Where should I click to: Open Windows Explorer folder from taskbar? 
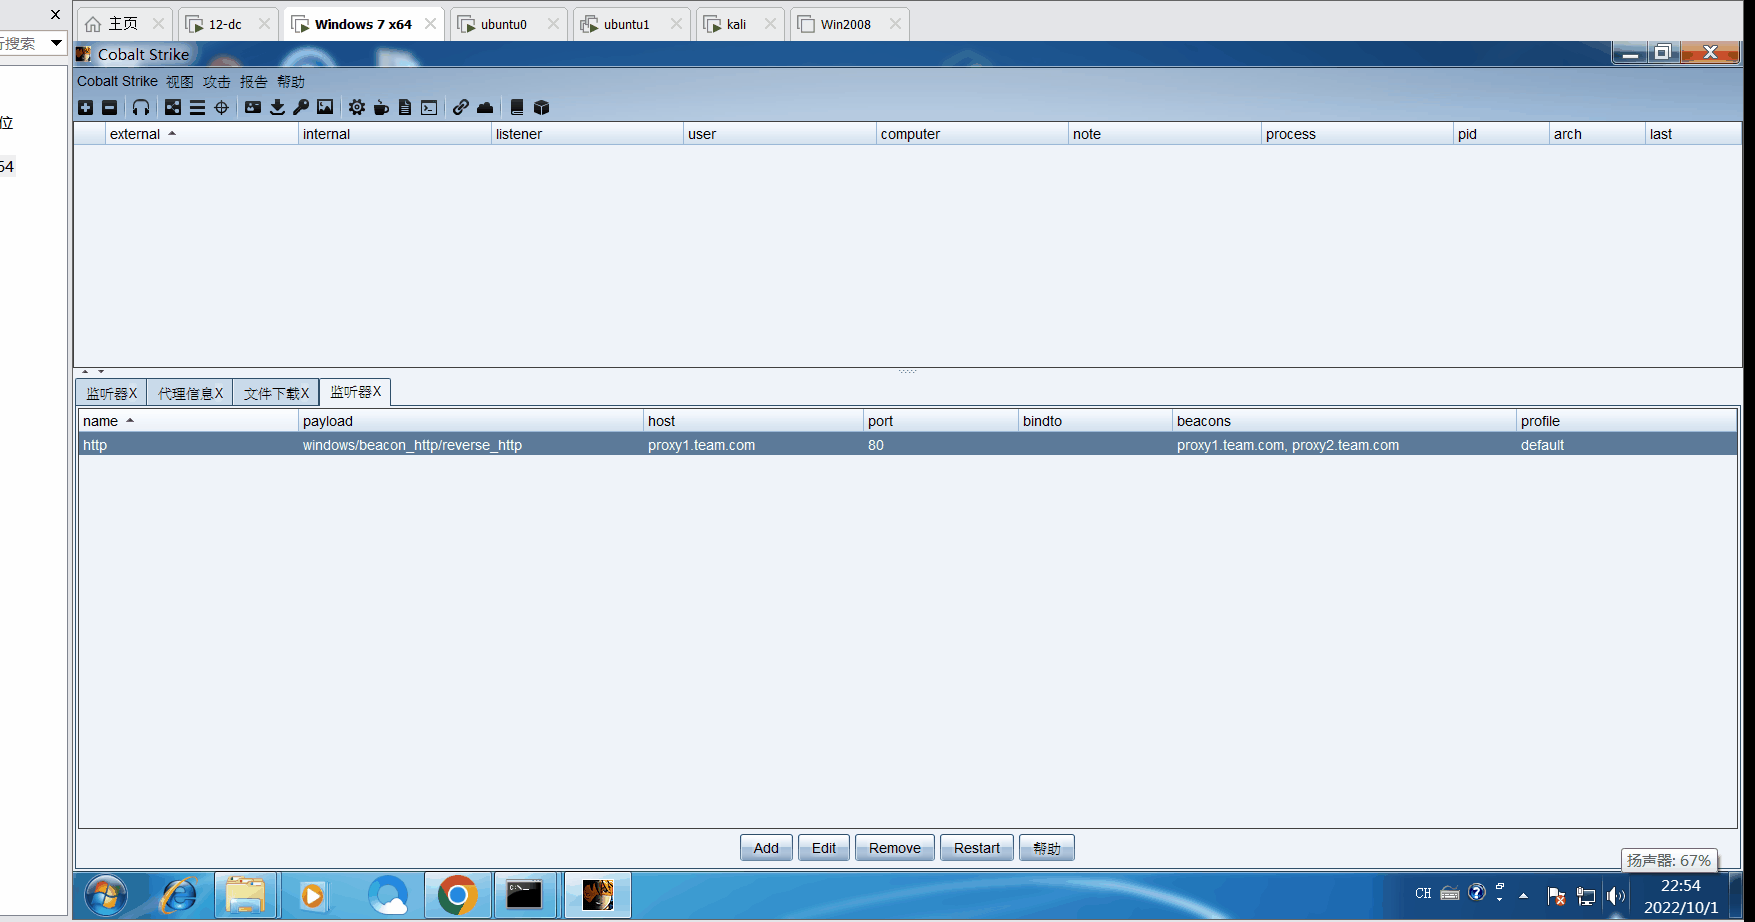tap(245, 895)
